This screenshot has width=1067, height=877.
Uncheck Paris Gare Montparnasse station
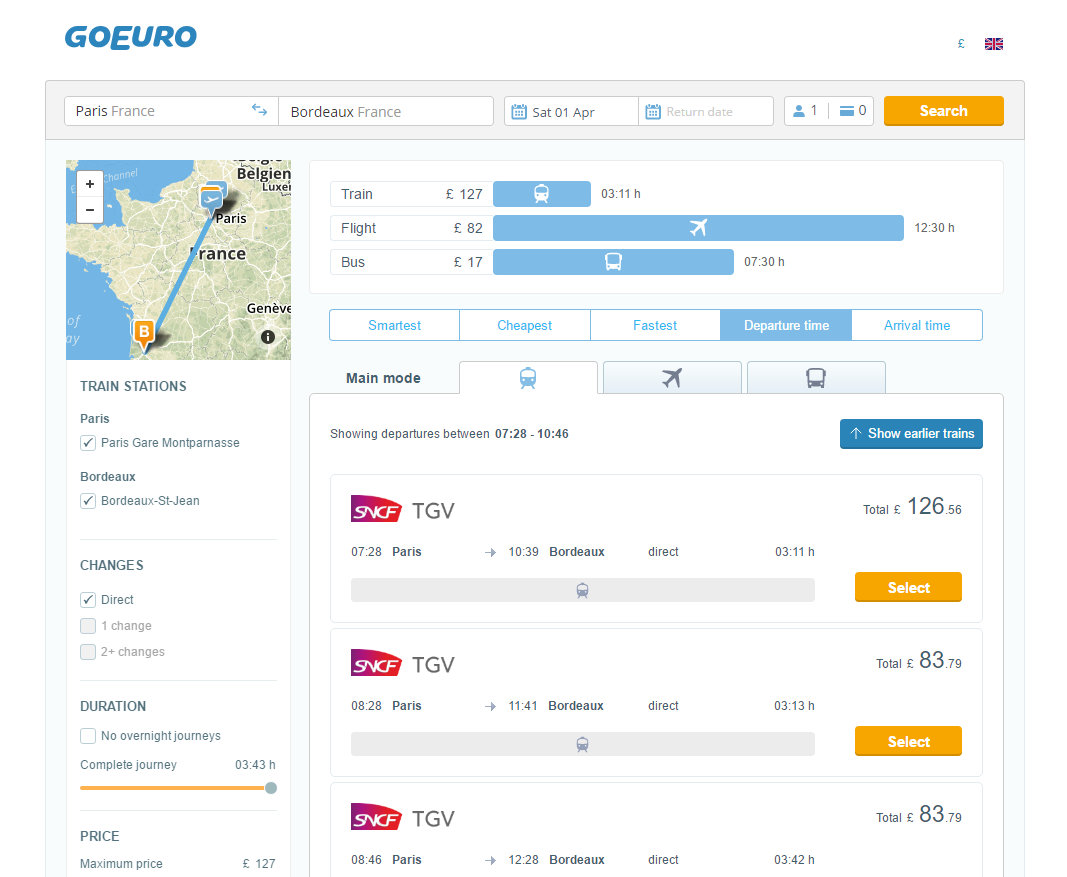coord(88,443)
